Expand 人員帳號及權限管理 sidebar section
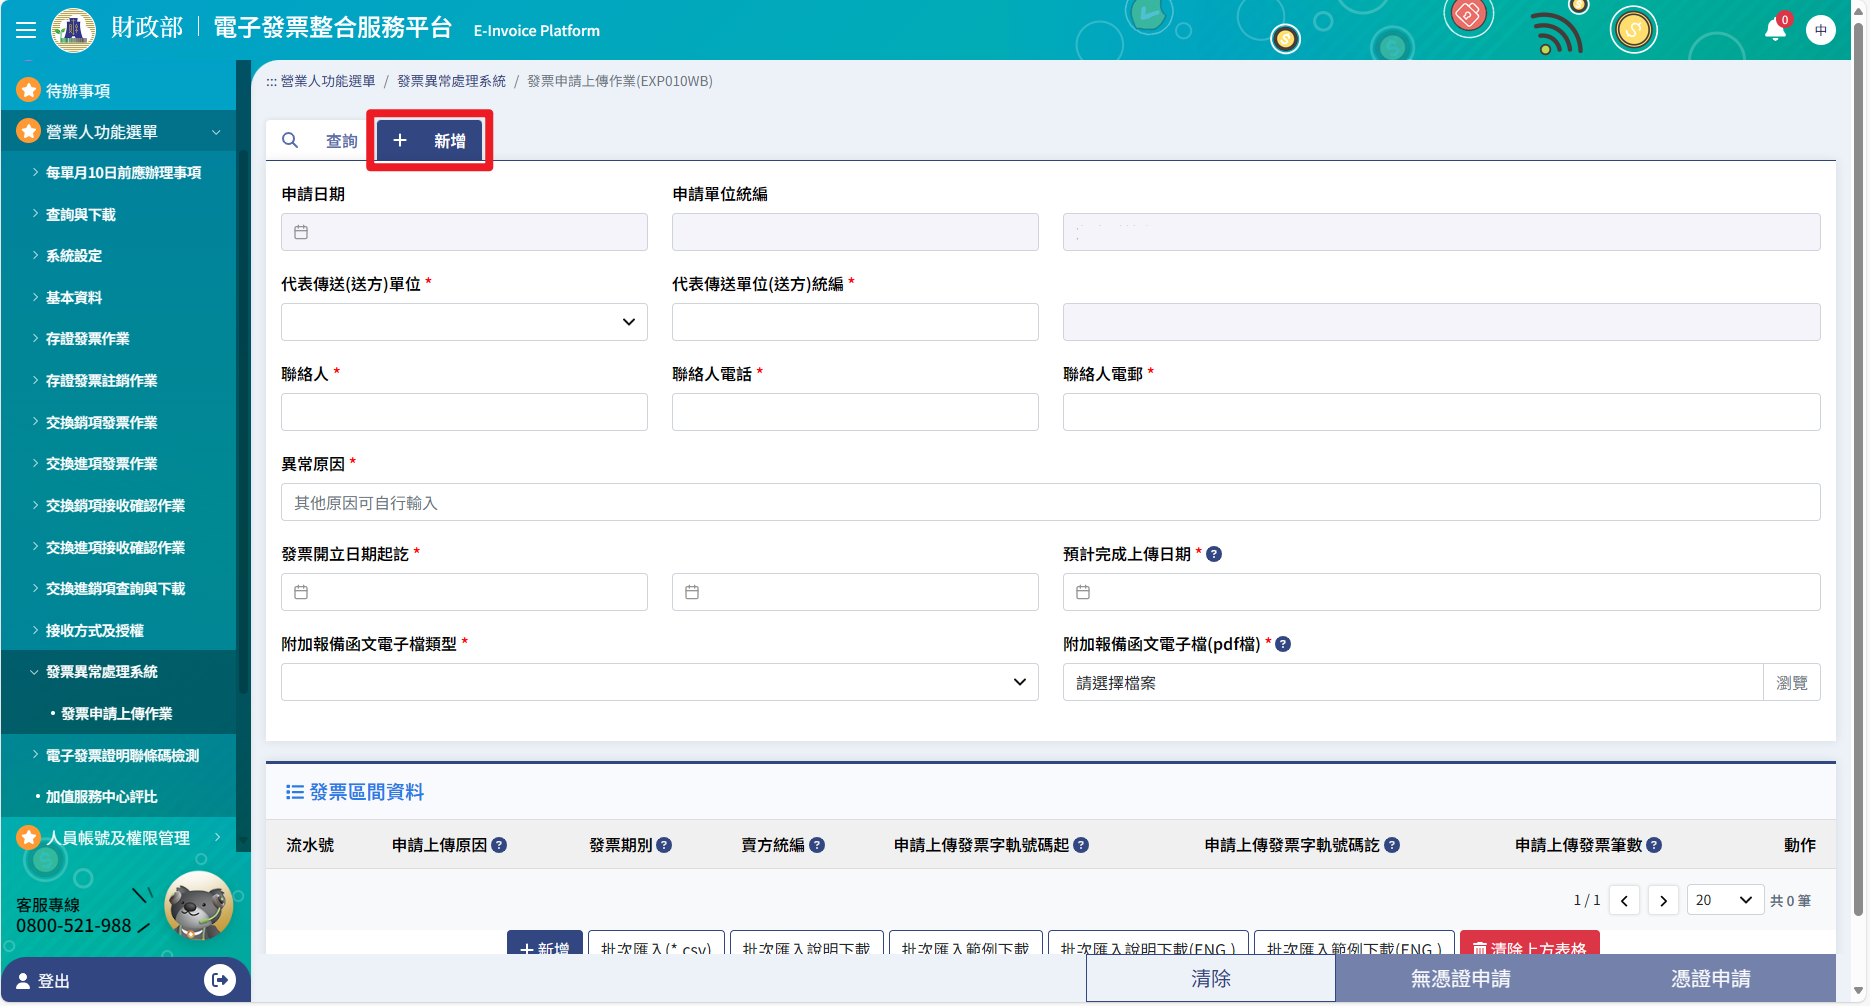 (118, 838)
